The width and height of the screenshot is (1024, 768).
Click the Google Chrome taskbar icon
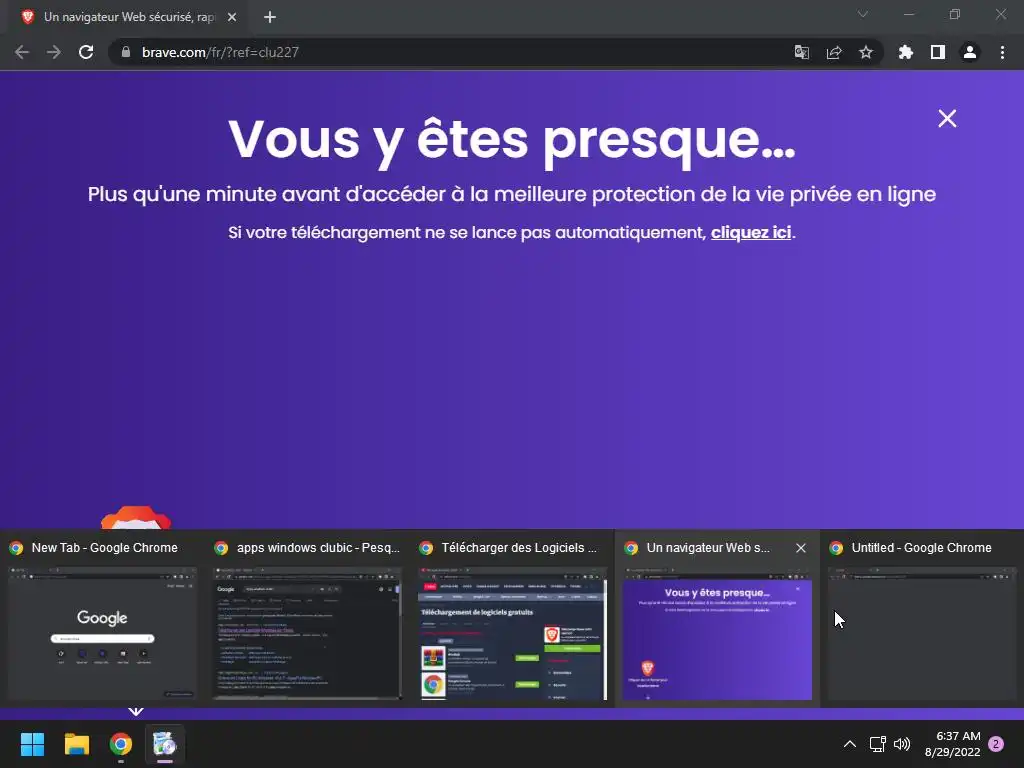click(120, 744)
